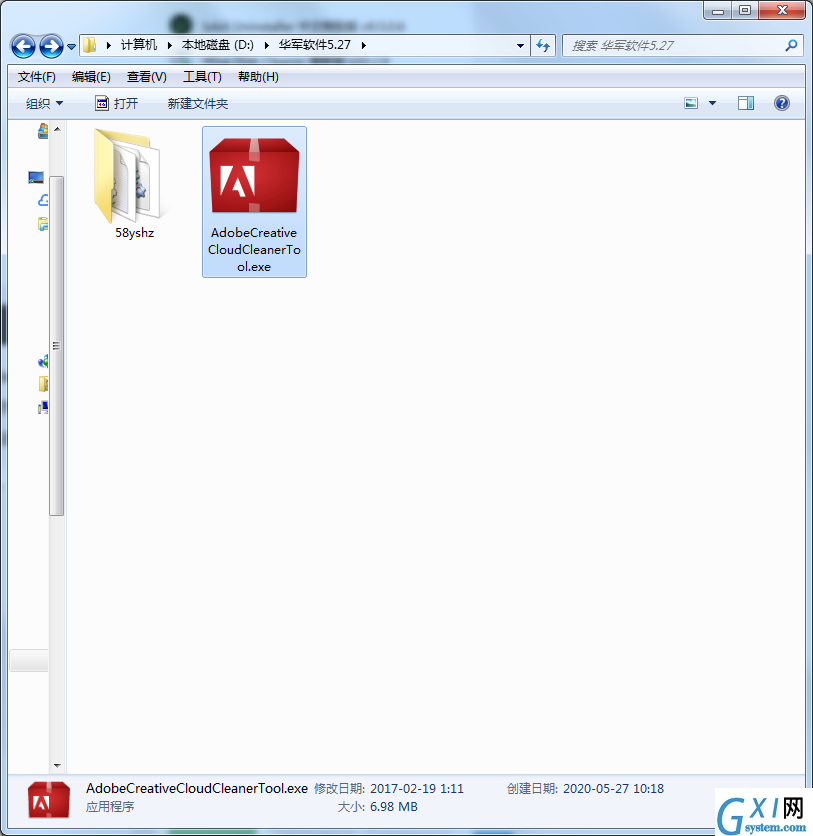
Task: Click the folder icon in address bar
Action: point(90,45)
